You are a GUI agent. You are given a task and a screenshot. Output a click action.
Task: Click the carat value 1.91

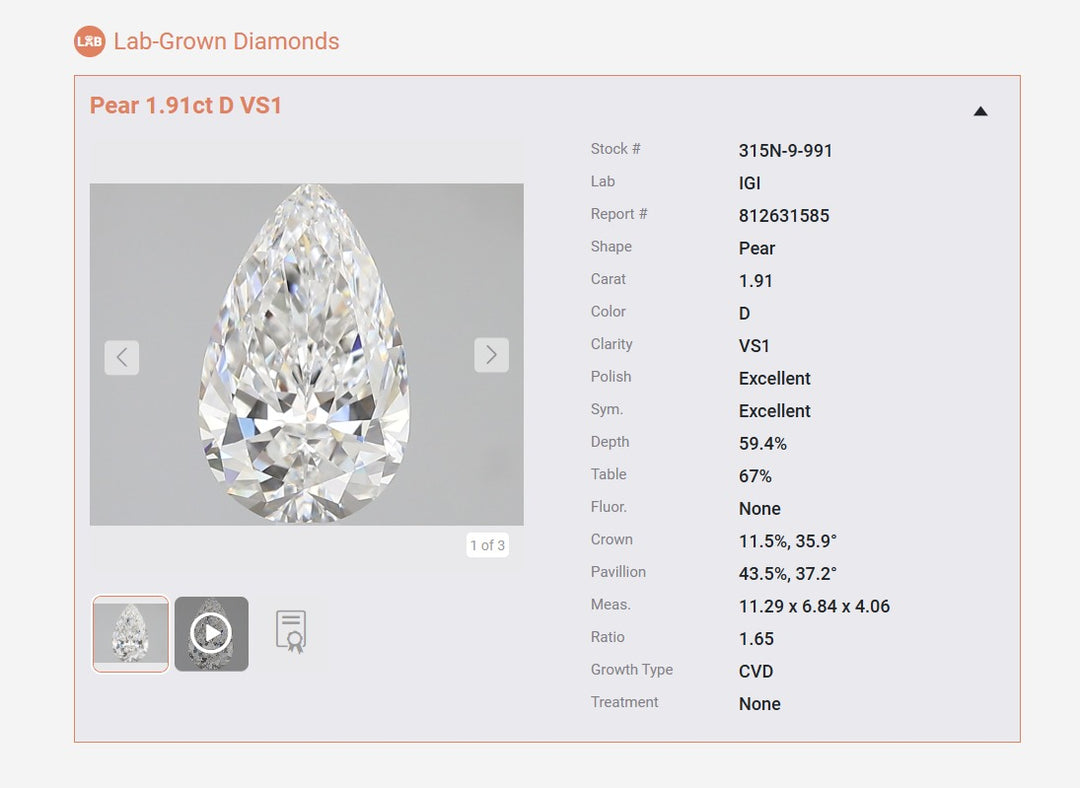pos(756,281)
